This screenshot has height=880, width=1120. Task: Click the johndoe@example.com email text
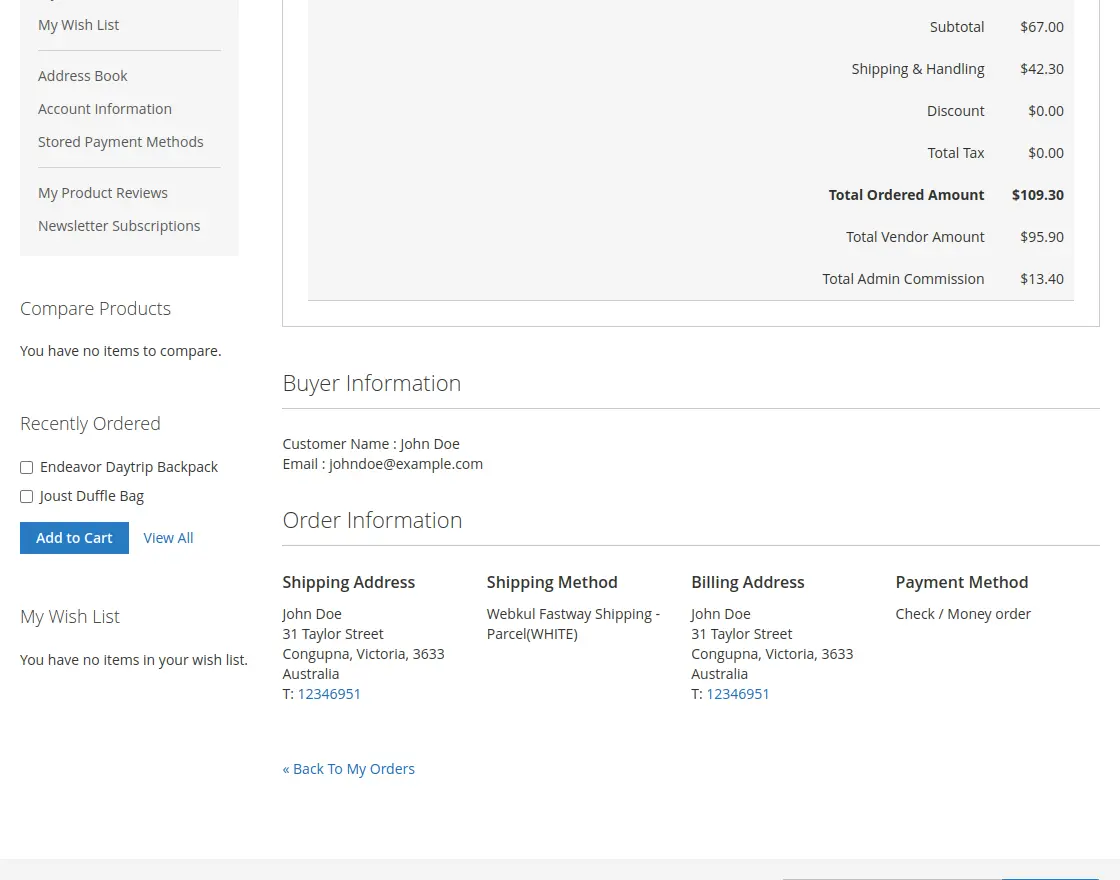(406, 464)
